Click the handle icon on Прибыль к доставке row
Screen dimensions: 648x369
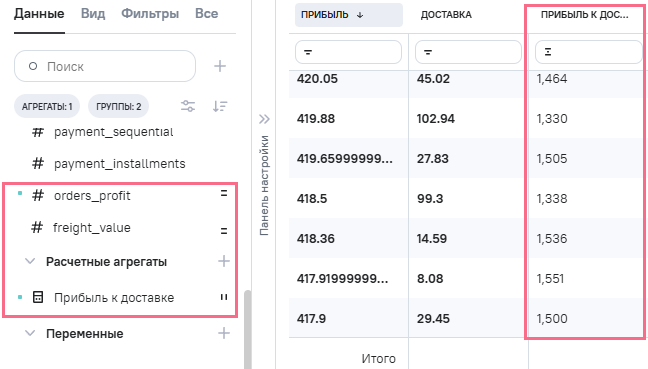tap(224, 297)
